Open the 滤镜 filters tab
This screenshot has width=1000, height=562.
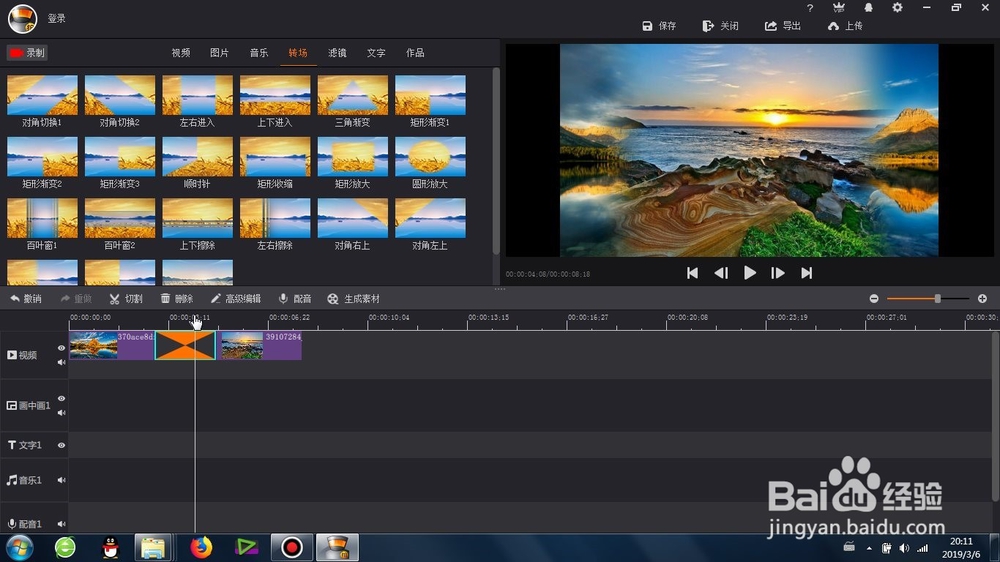(337, 53)
